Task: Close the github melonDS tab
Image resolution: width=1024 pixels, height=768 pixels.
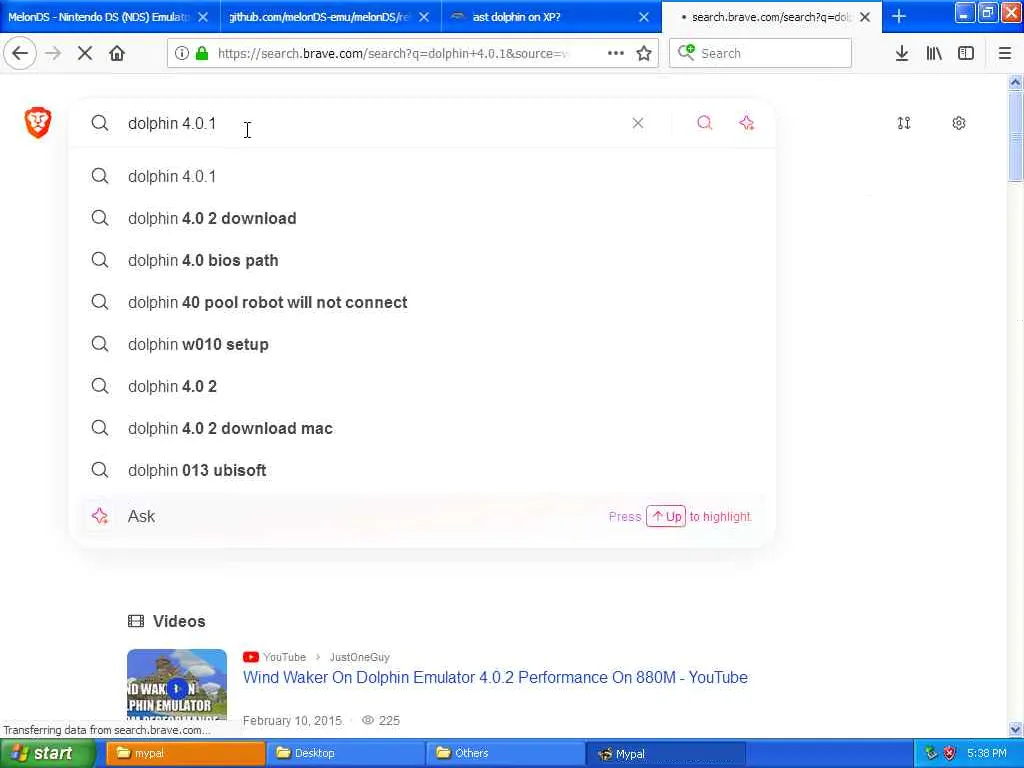Action: coord(424,17)
